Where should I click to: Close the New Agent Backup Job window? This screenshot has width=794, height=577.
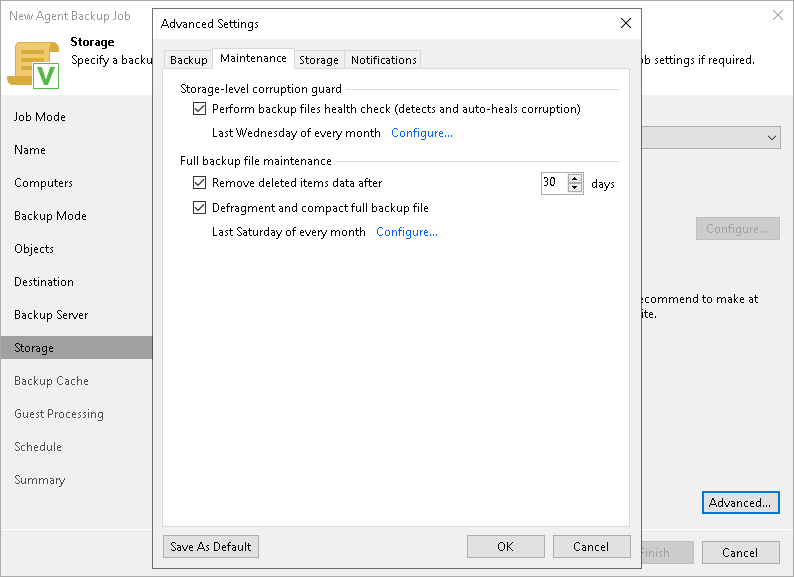pos(778,15)
